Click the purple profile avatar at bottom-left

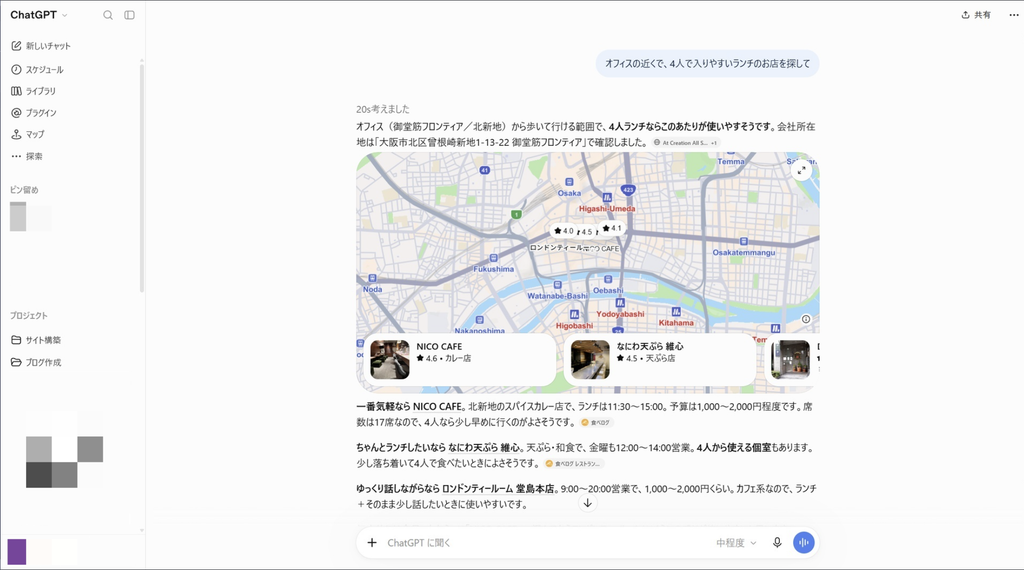pyautogui.click(x=17, y=552)
